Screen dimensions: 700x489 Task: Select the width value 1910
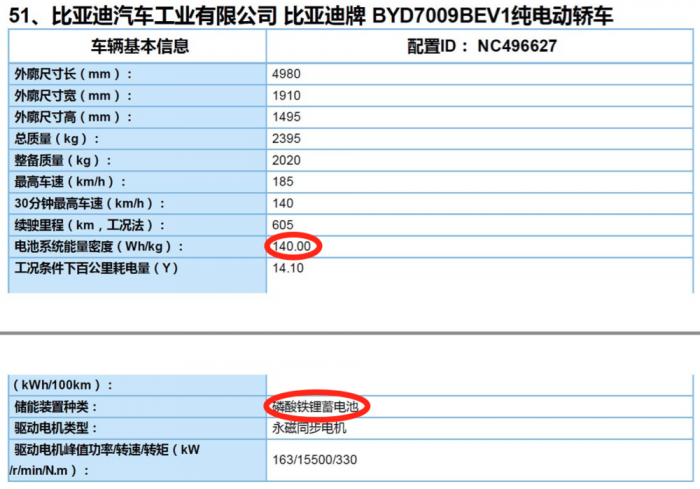pos(286,96)
